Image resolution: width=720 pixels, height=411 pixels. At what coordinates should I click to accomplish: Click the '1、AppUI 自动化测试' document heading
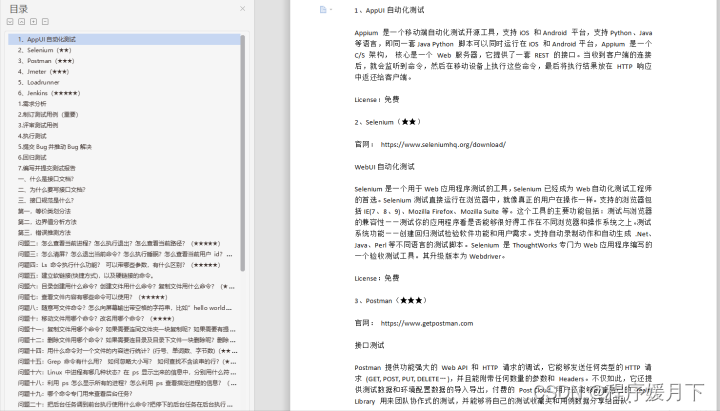pyautogui.click(x=389, y=10)
